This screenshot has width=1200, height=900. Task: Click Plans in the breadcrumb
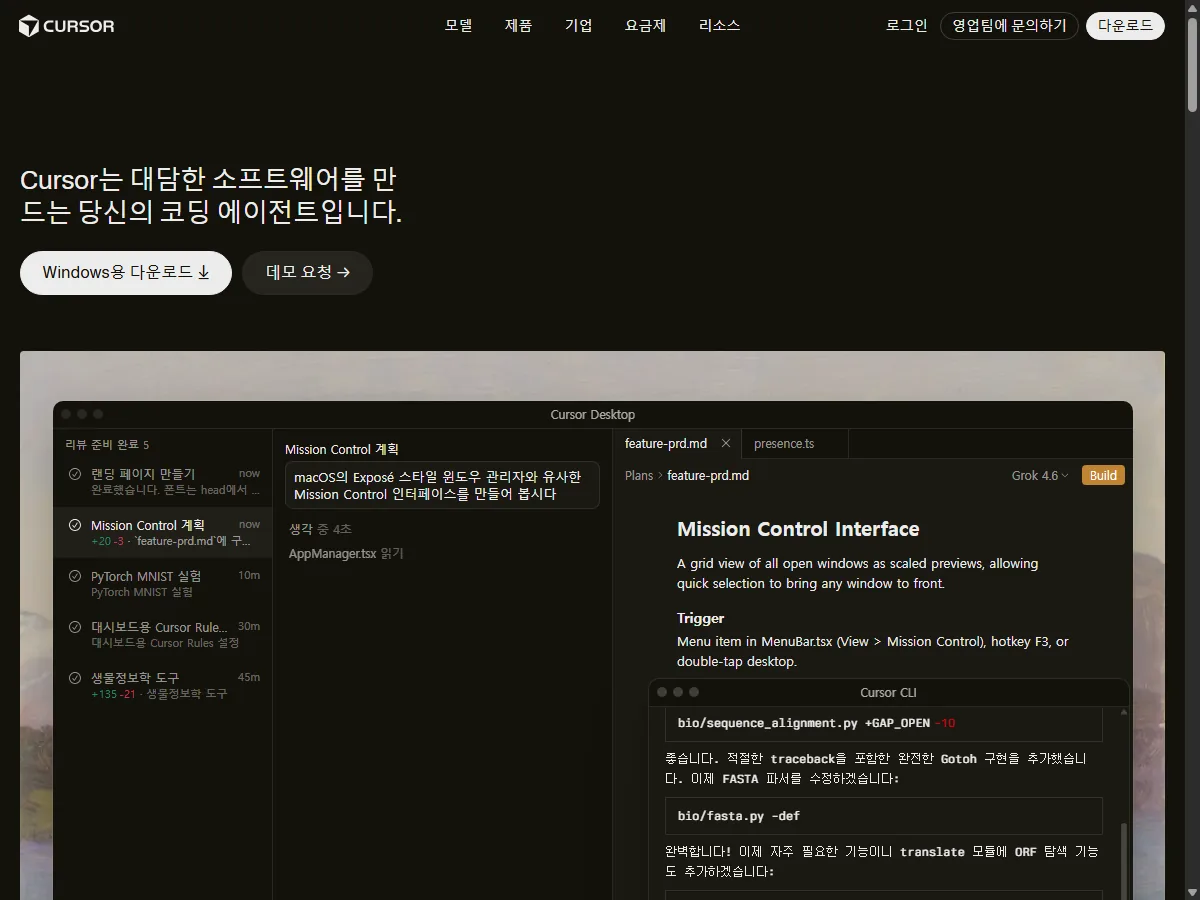(639, 475)
